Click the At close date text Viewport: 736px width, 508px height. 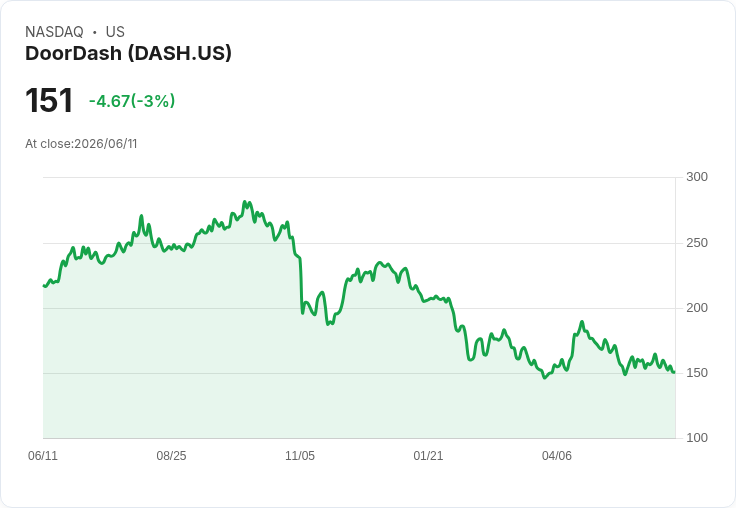pyautogui.click(x=81, y=144)
